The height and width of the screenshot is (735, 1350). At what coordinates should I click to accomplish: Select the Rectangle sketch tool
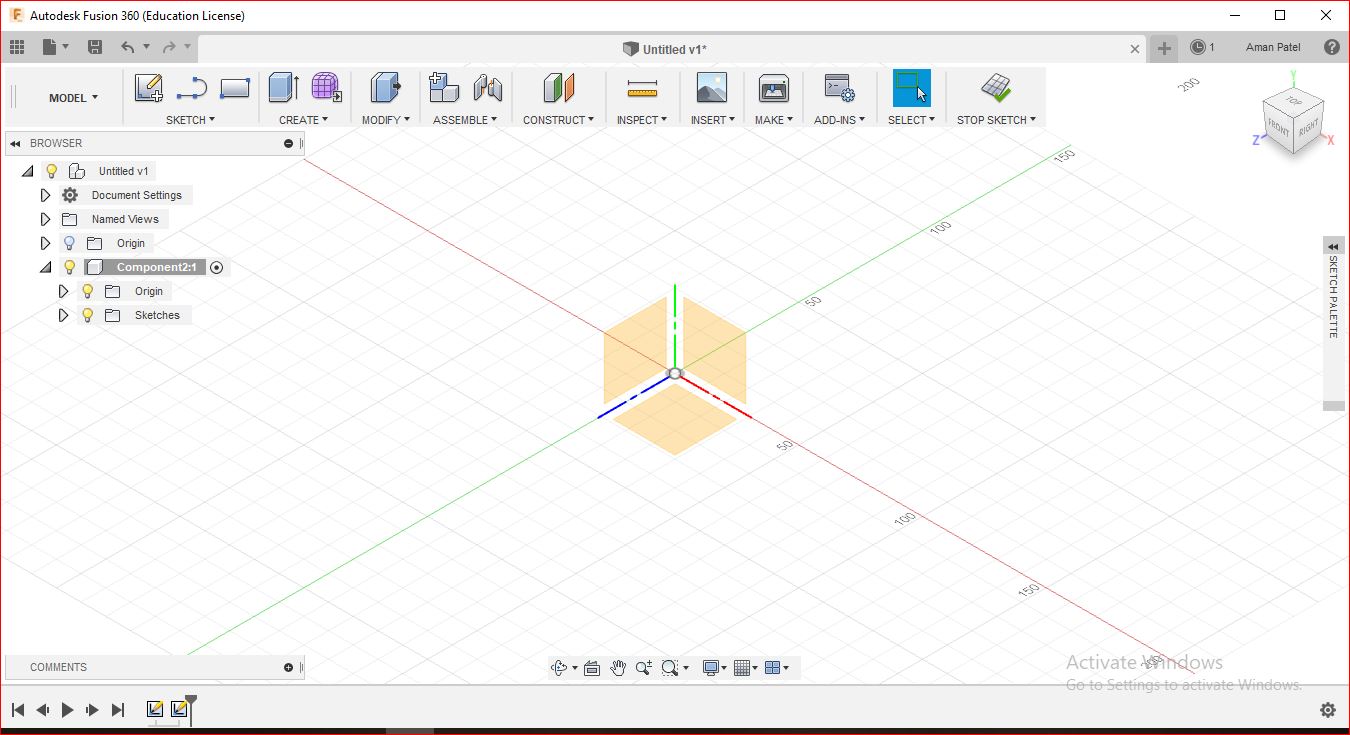234,88
